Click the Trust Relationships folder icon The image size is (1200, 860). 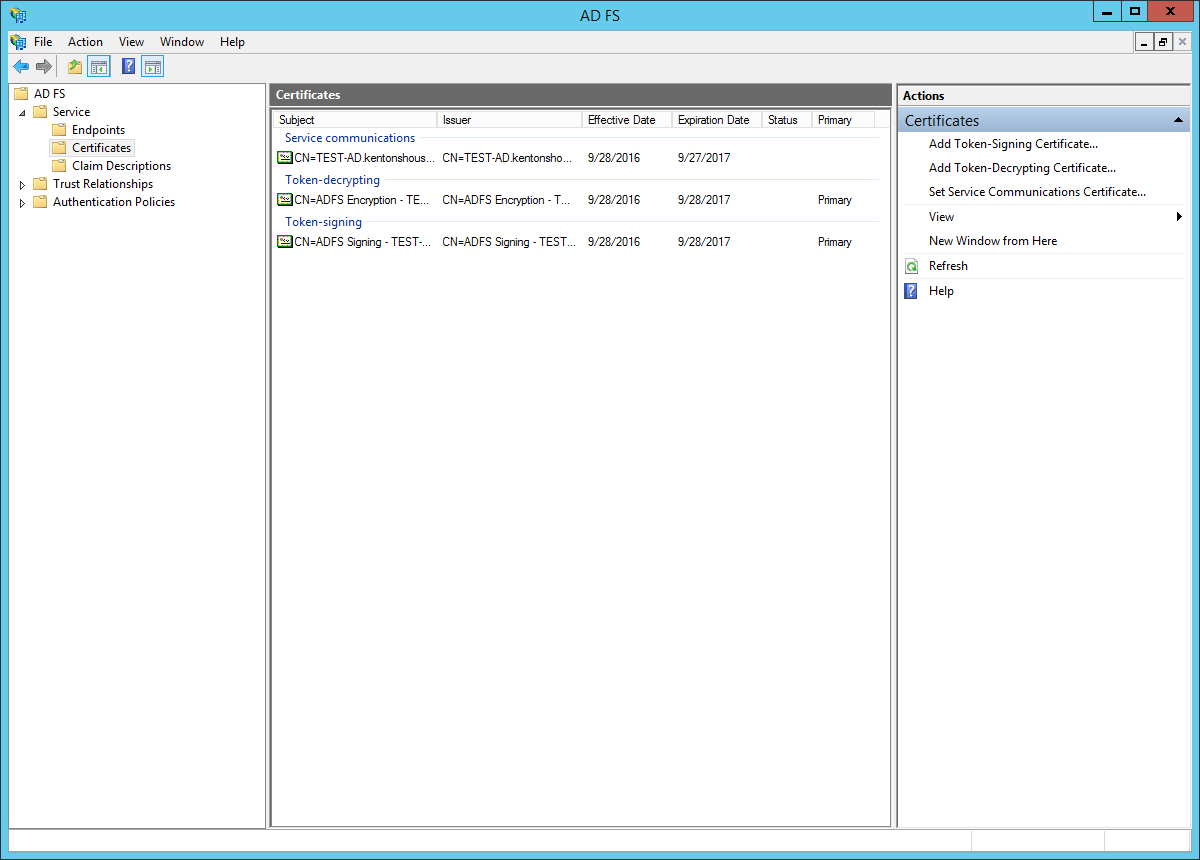(x=40, y=184)
